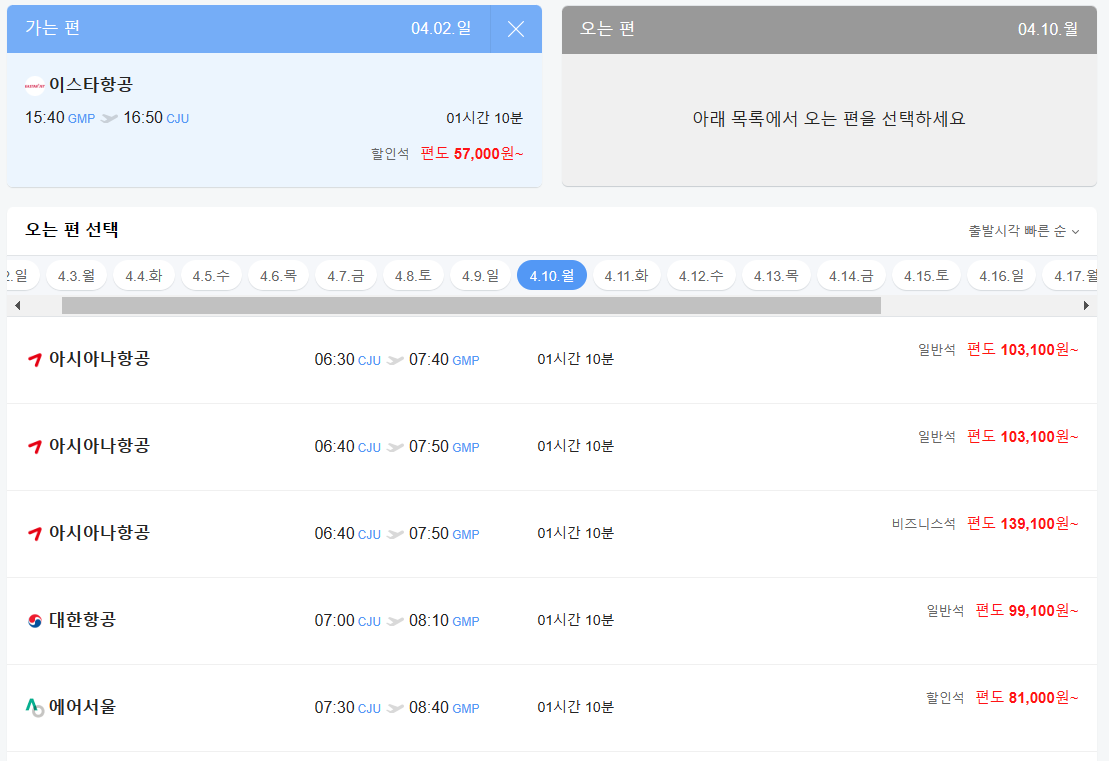Screen dimensions: 1109x761
Task: Click the 04.02.일 departure date label
Action: coord(441,29)
